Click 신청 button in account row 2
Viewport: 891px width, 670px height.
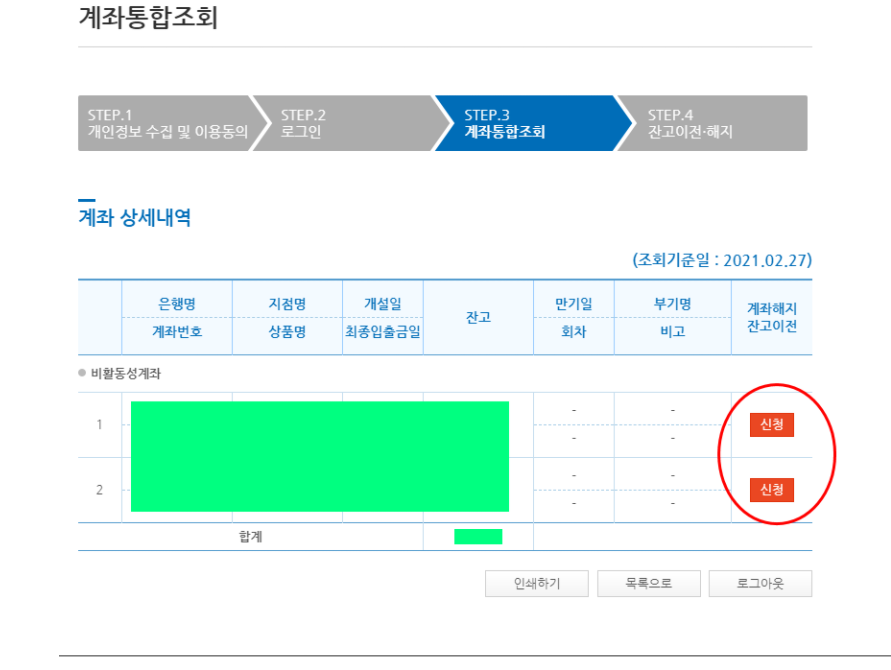pos(772,490)
